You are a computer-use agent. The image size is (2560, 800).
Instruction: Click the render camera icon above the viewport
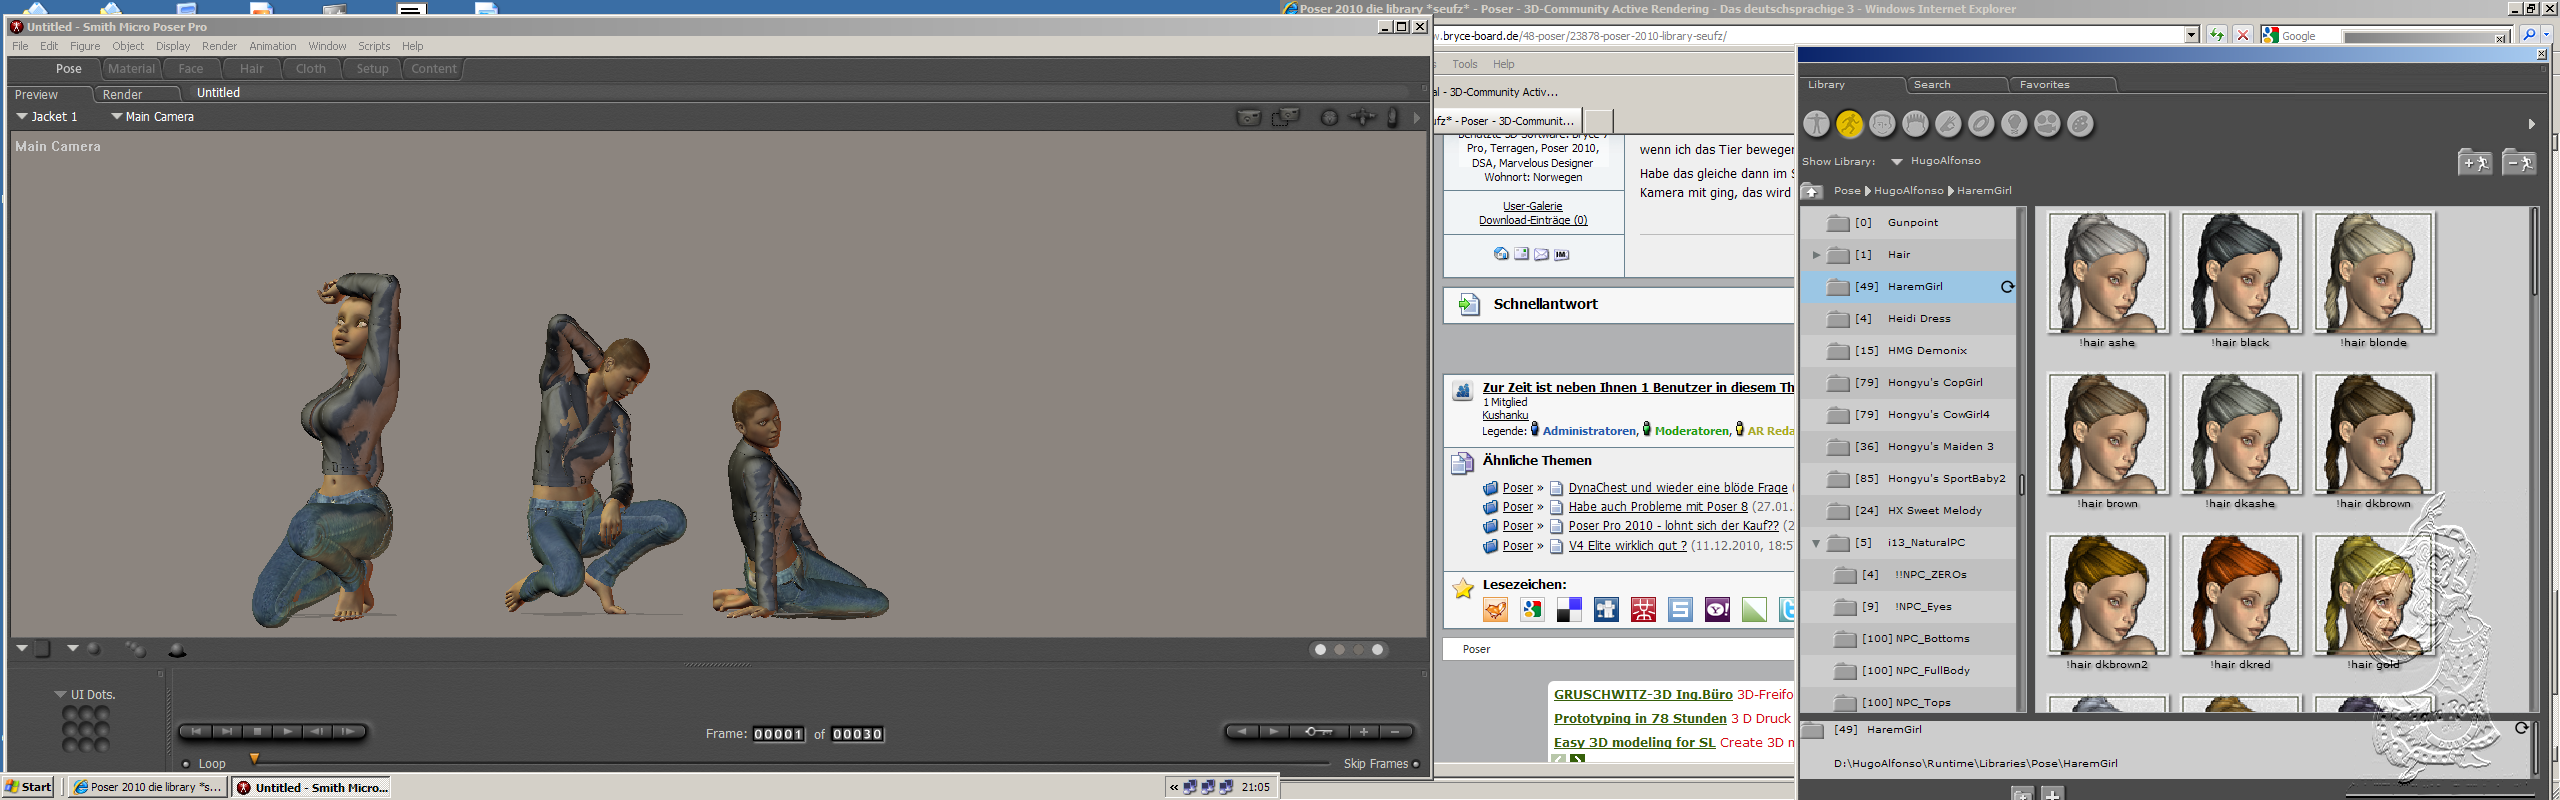(x=1248, y=118)
